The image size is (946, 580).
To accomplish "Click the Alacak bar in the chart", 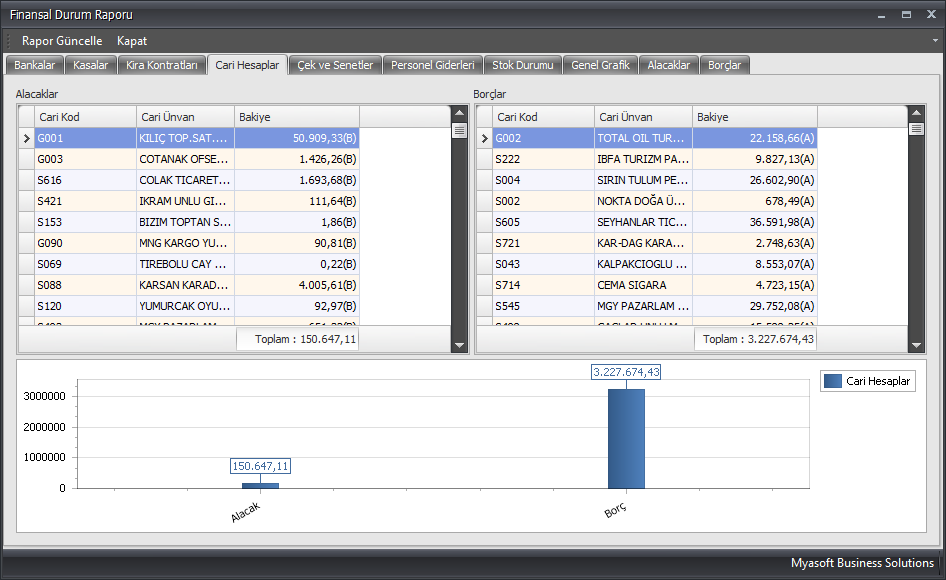I will click(x=261, y=486).
